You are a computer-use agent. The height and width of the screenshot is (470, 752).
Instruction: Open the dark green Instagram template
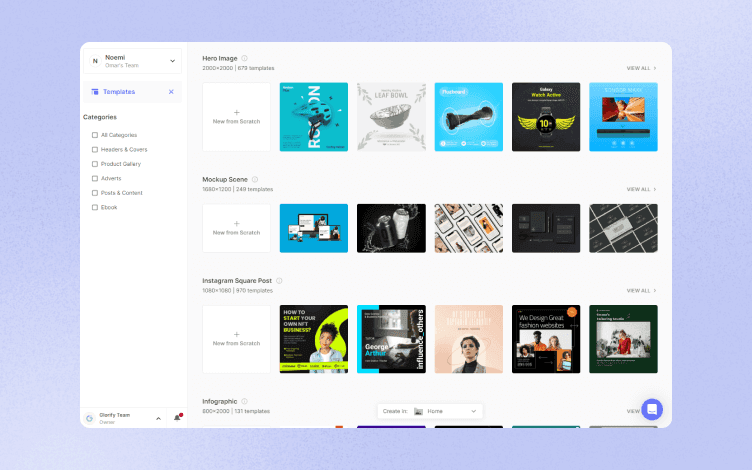tap(623, 339)
